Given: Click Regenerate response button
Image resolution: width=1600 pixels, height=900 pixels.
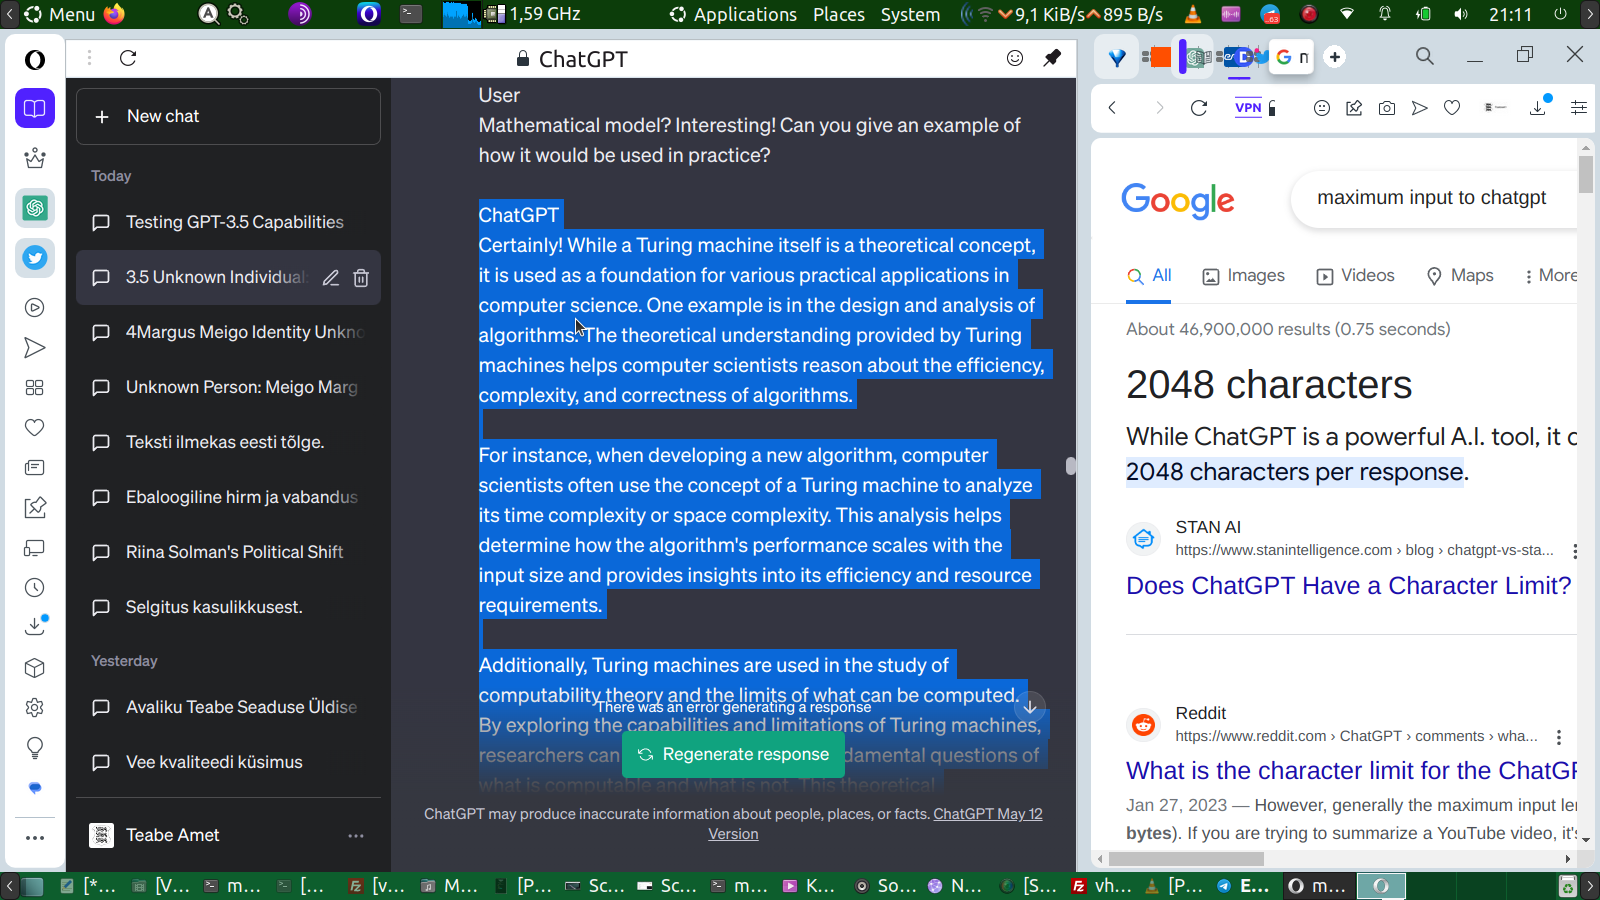Looking at the screenshot, I should coord(733,754).
